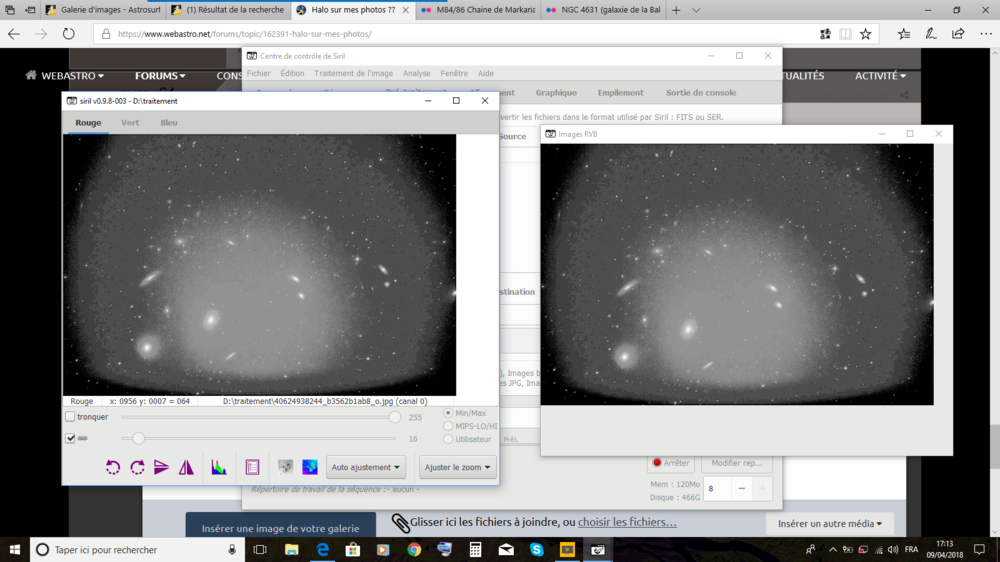Launch Chrome from taskbar
1000x562 pixels.
point(414,549)
